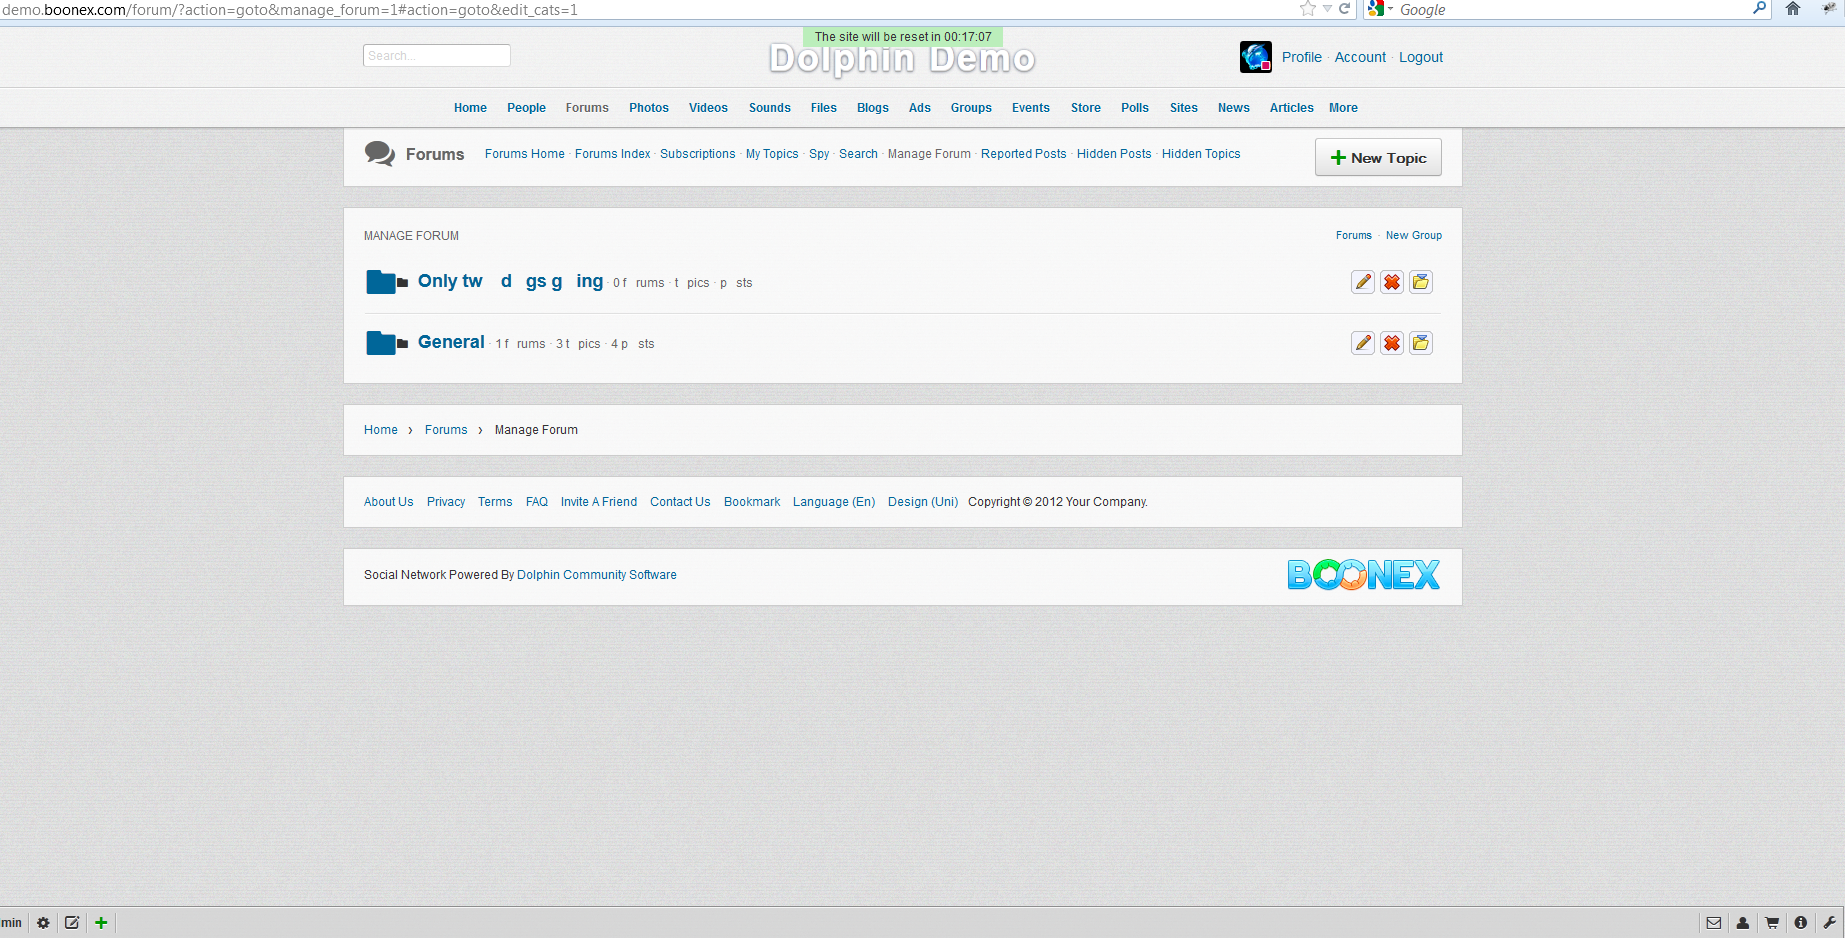Open the Contact Us footer link
This screenshot has height=938, width=1845.
click(680, 502)
